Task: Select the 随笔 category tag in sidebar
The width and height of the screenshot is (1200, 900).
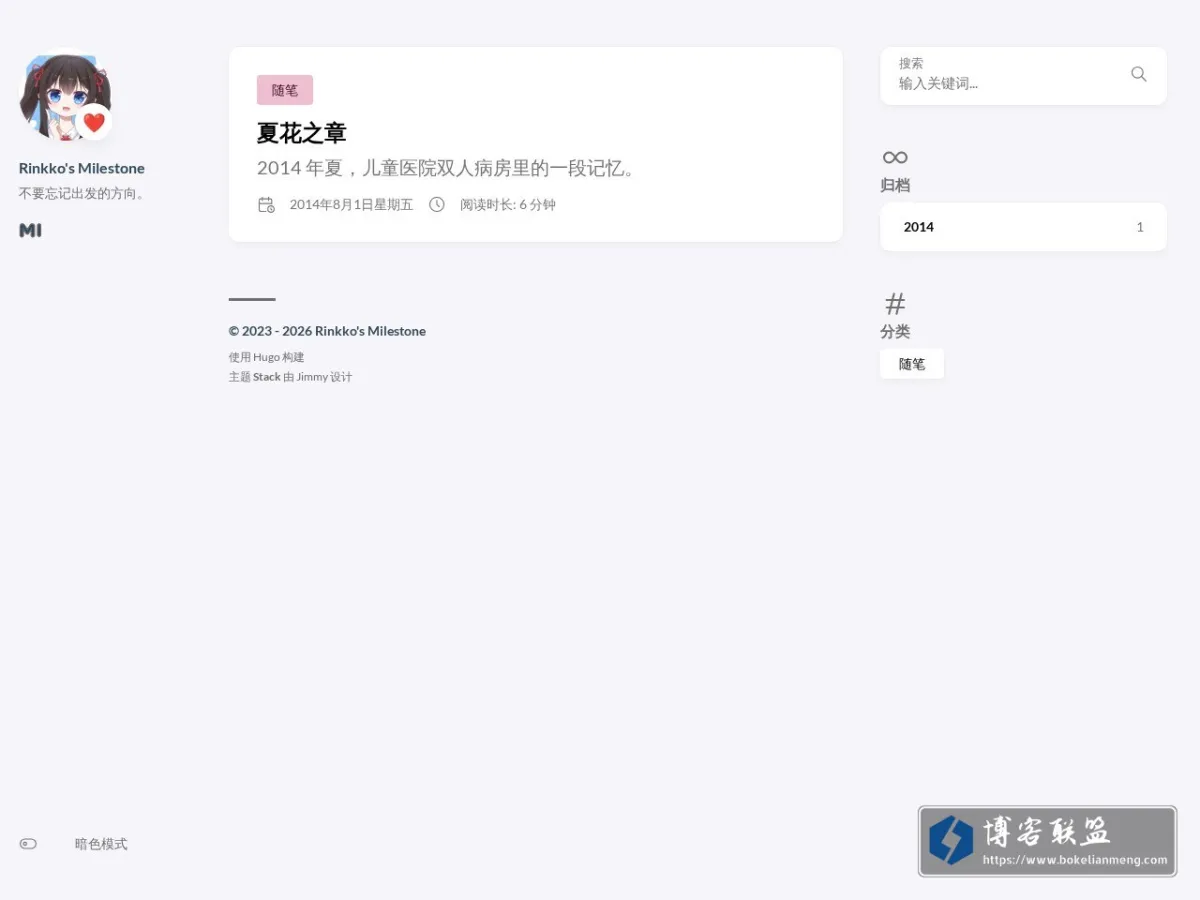Action: coord(912,364)
